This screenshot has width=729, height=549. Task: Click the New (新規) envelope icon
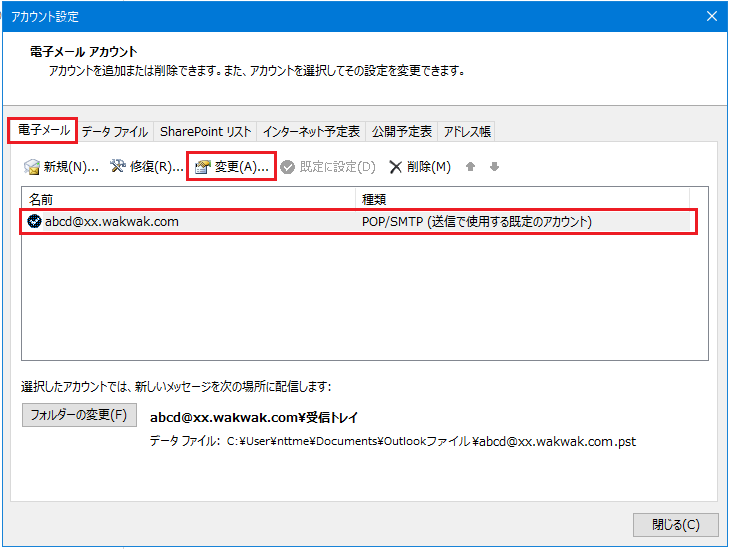click(x=32, y=167)
